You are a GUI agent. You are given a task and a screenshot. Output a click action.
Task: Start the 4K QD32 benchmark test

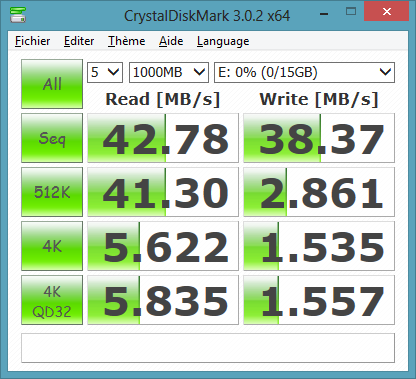click(52, 300)
